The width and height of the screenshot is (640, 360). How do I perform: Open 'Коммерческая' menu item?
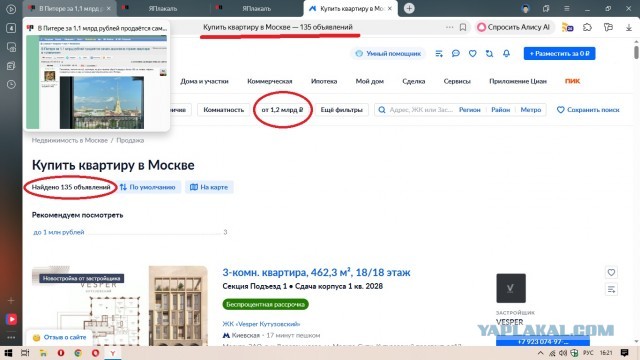(x=269, y=81)
